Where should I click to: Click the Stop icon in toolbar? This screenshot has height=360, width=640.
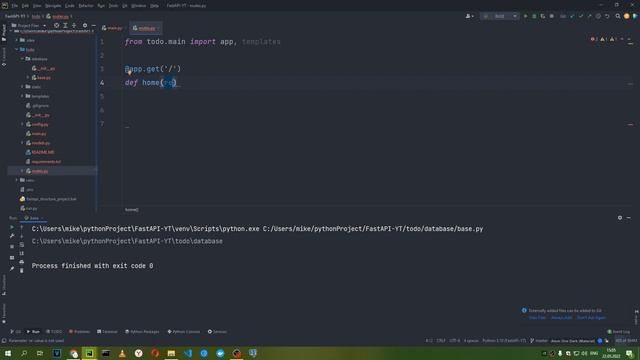coord(551,16)
